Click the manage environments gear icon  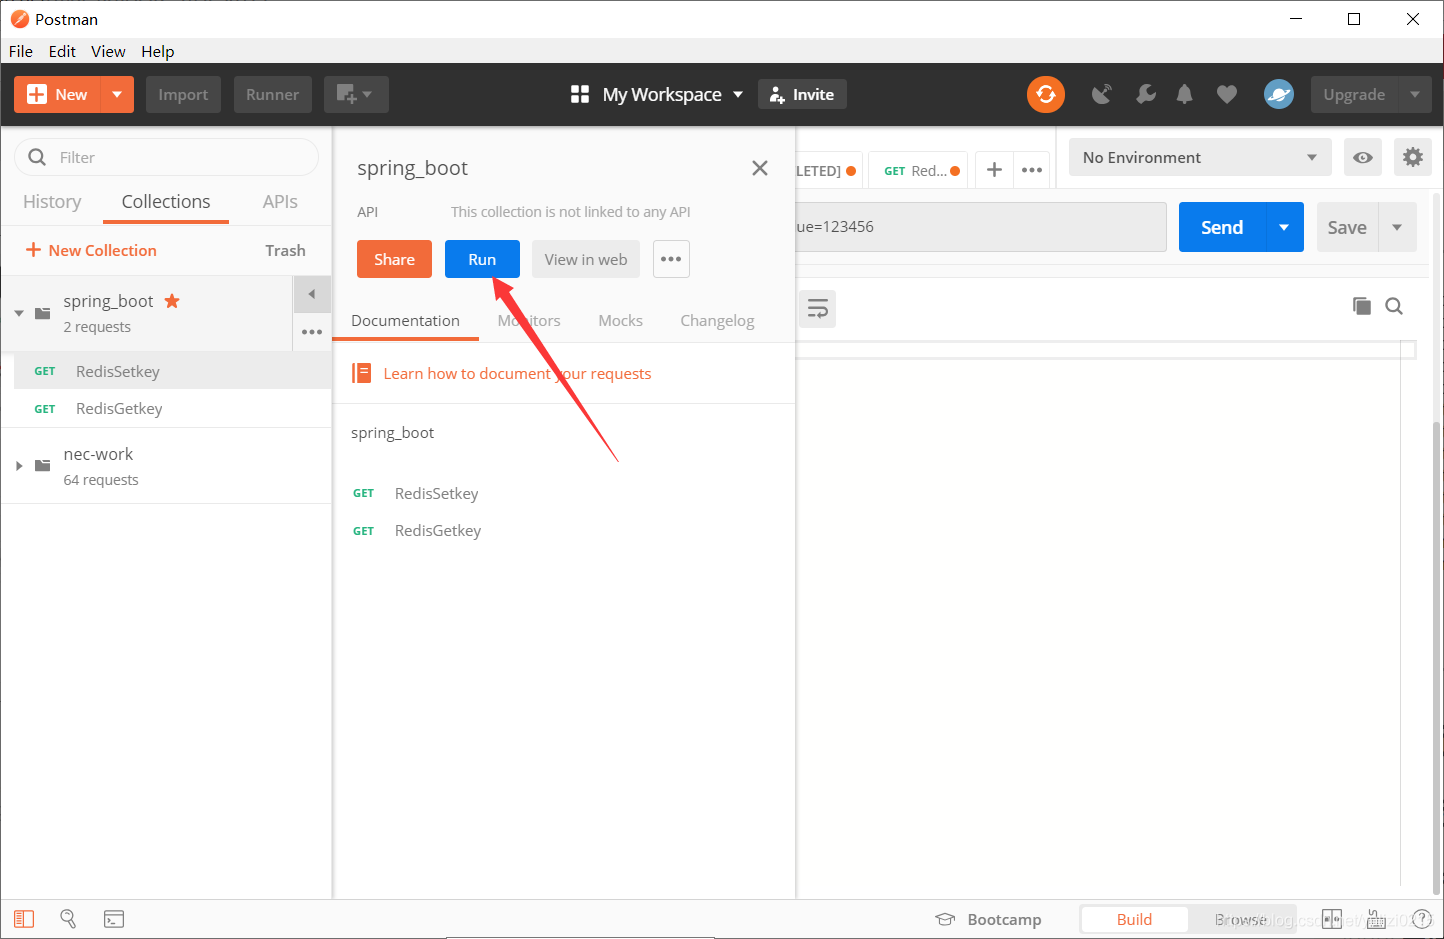coord(1412,157)
